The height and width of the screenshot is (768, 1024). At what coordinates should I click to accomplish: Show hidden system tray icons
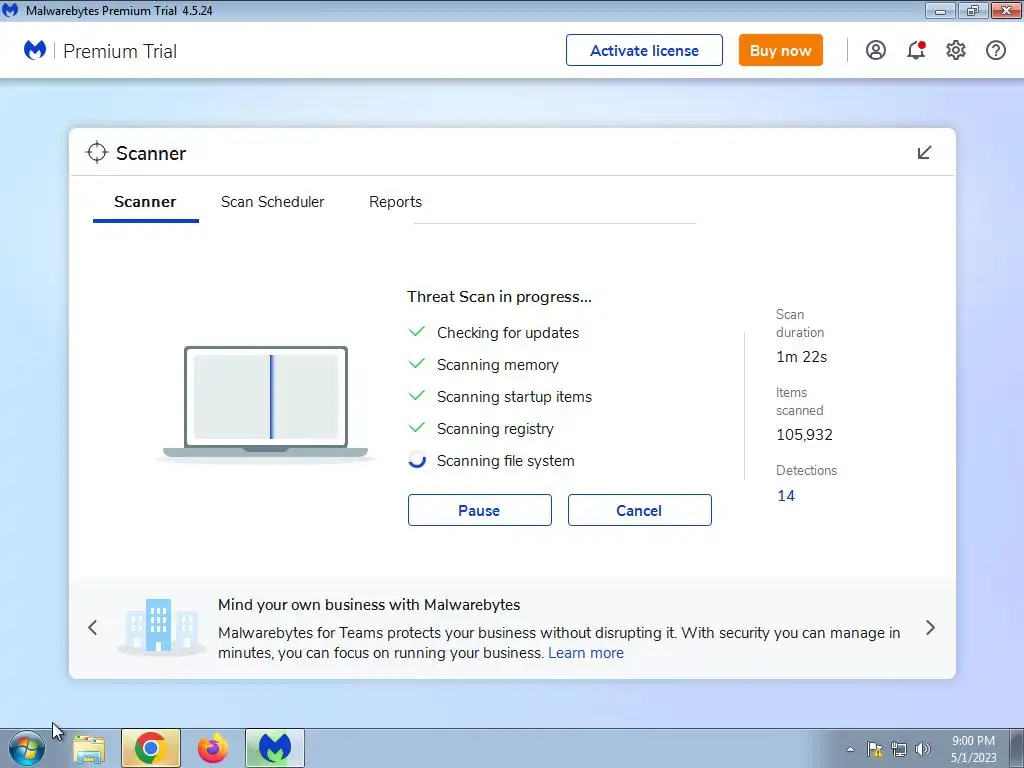pos(850,749)
